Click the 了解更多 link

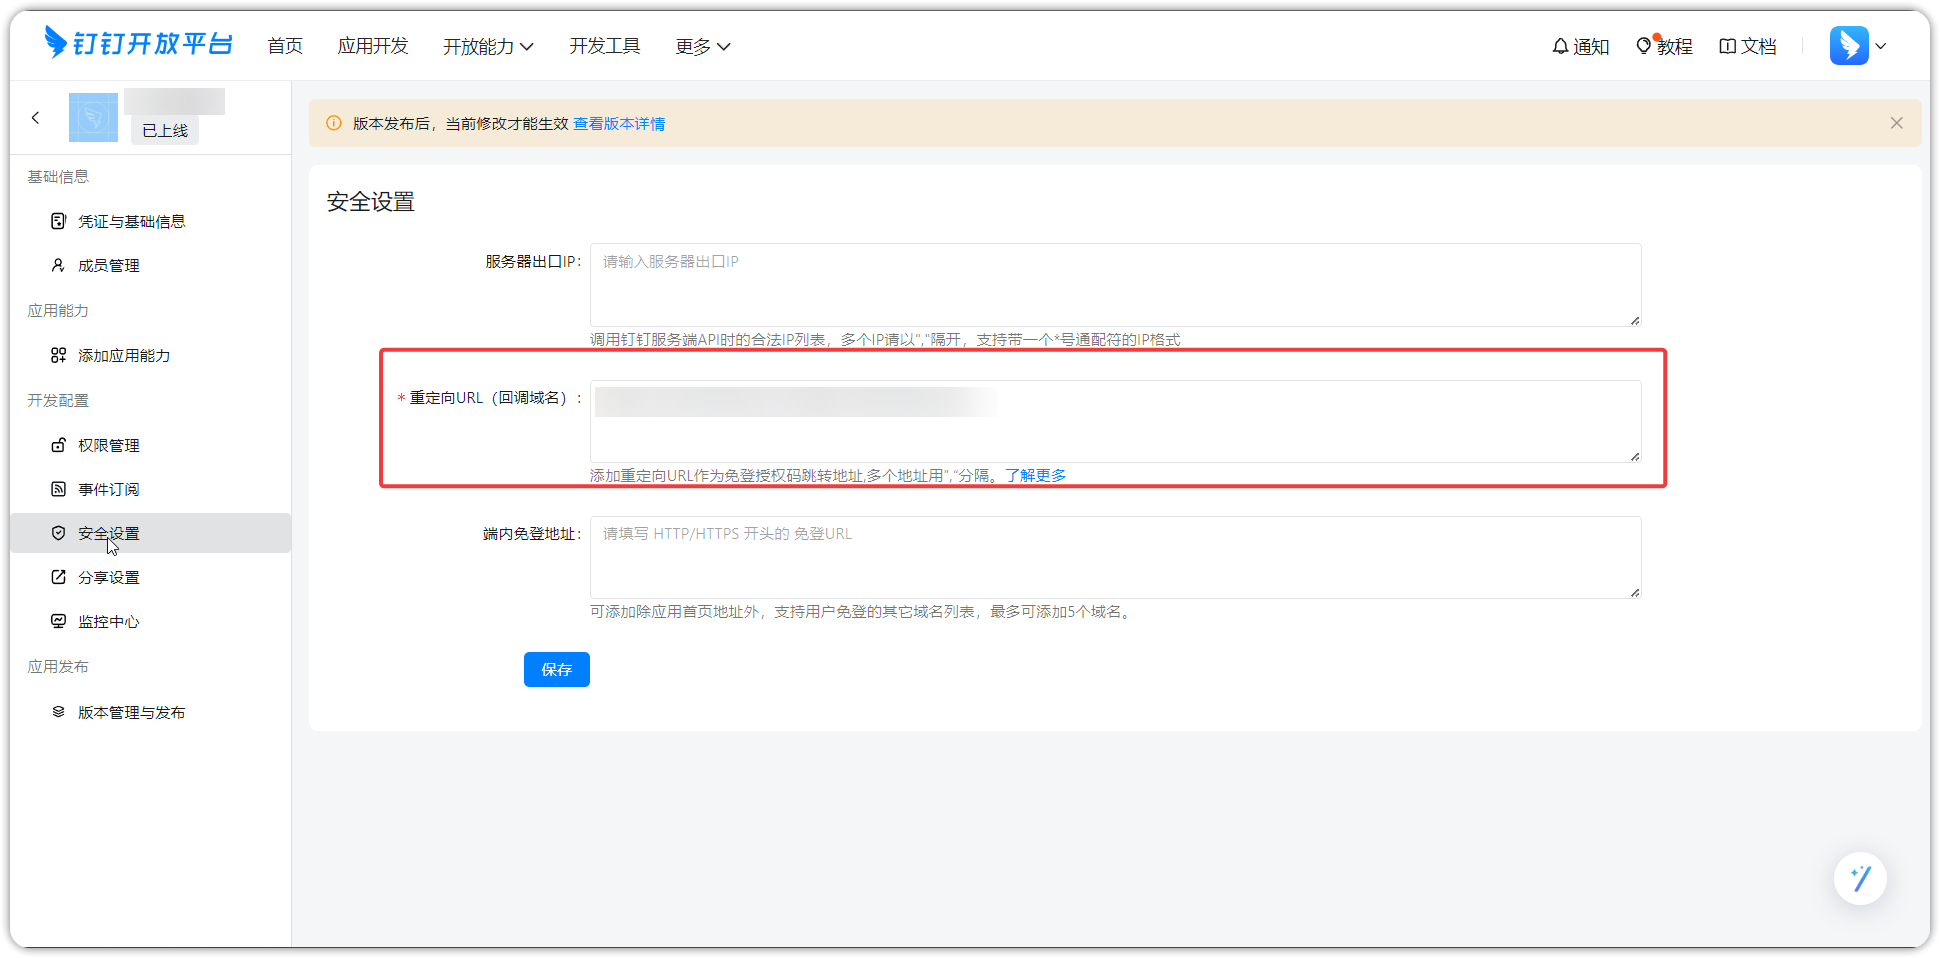click(x=1035, y=475)
